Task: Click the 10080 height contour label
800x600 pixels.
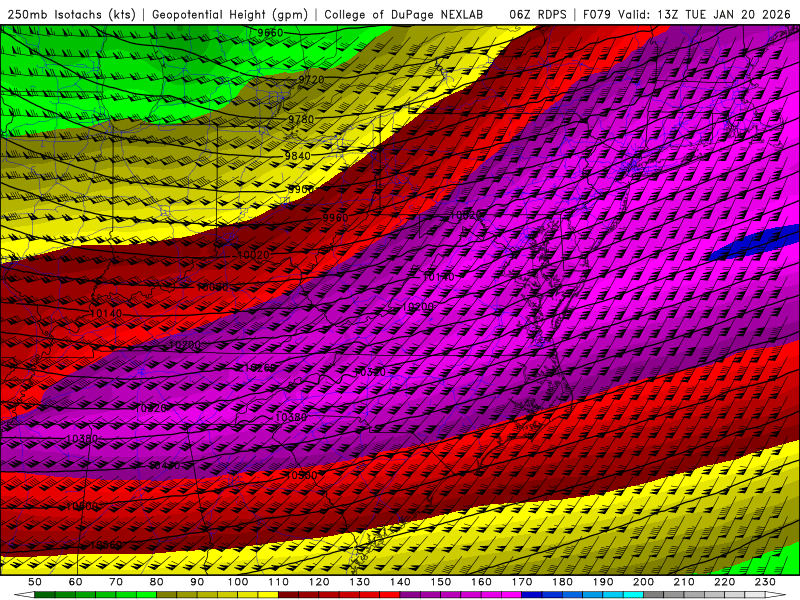Action: point(213,287)
